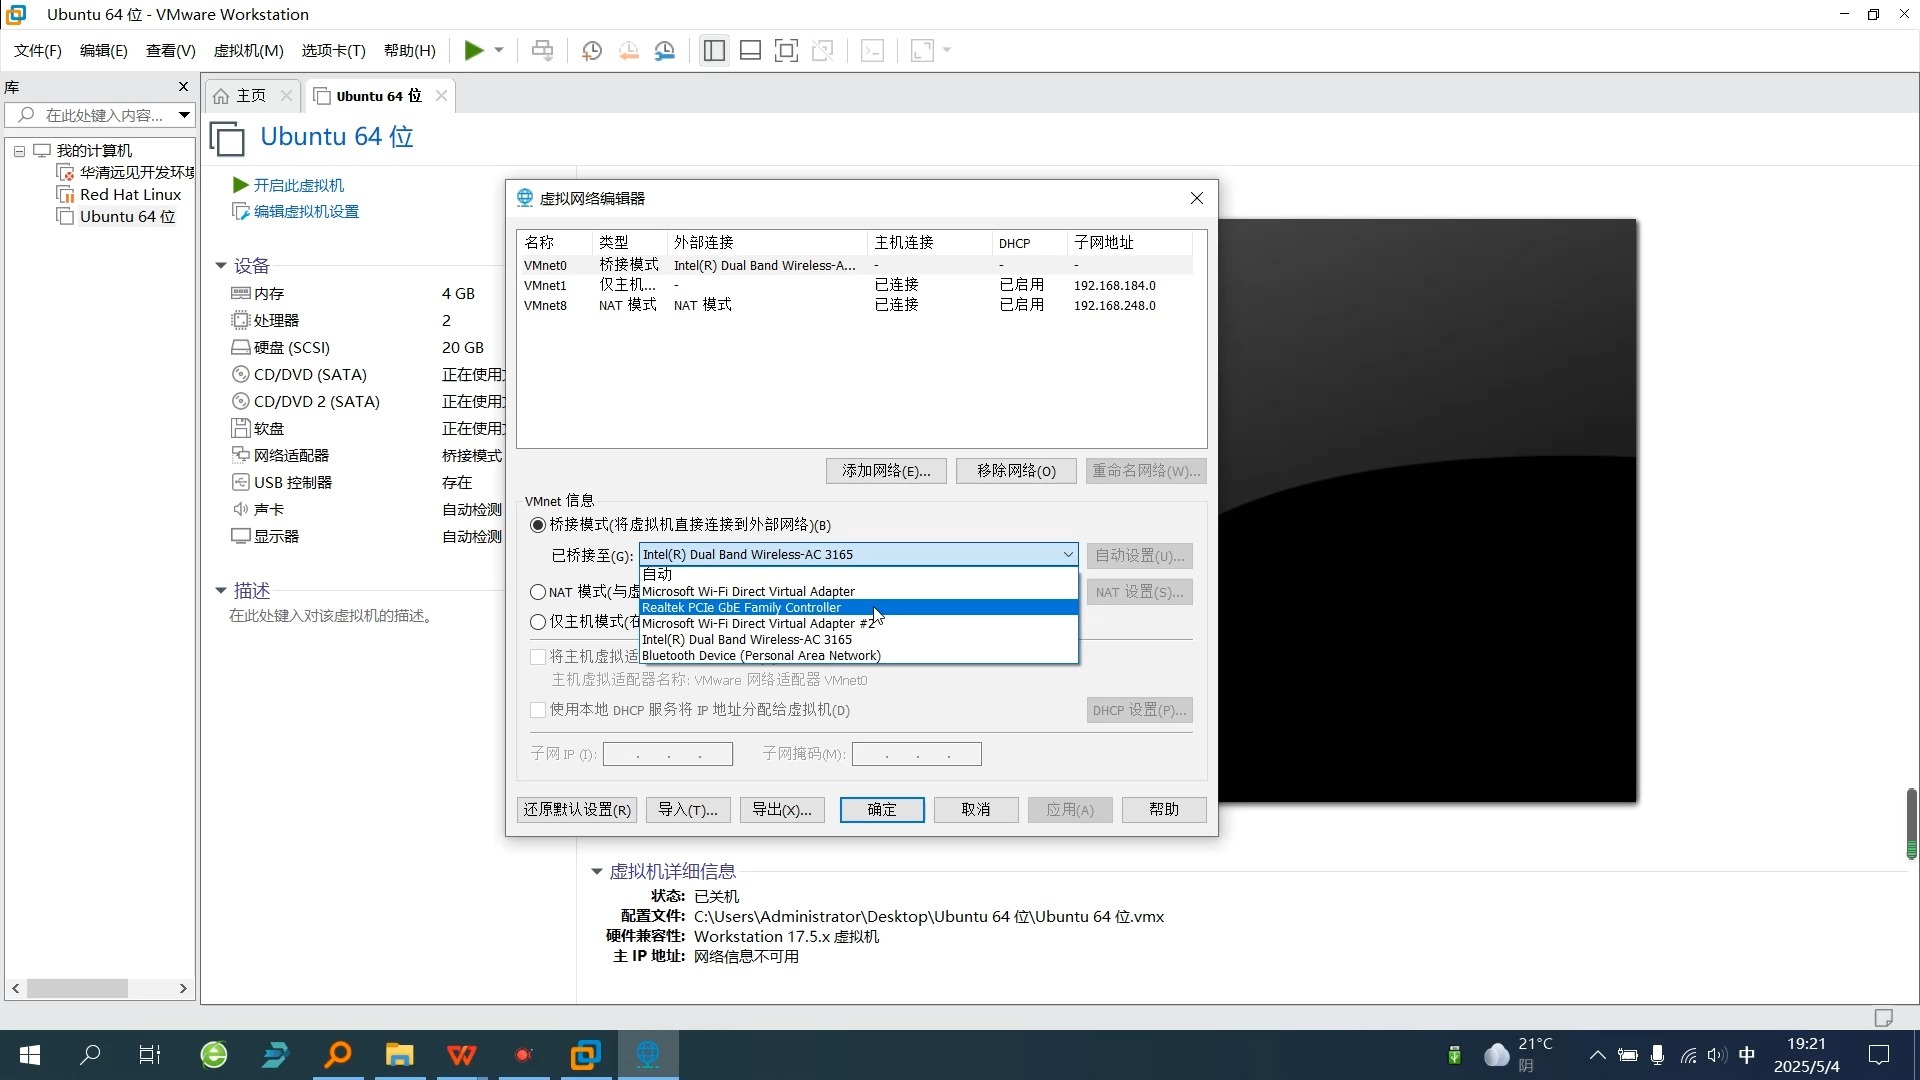Open the library search dropdown arrow
The width and height of the screenshot is (1920, 1080).
[184, 115]
